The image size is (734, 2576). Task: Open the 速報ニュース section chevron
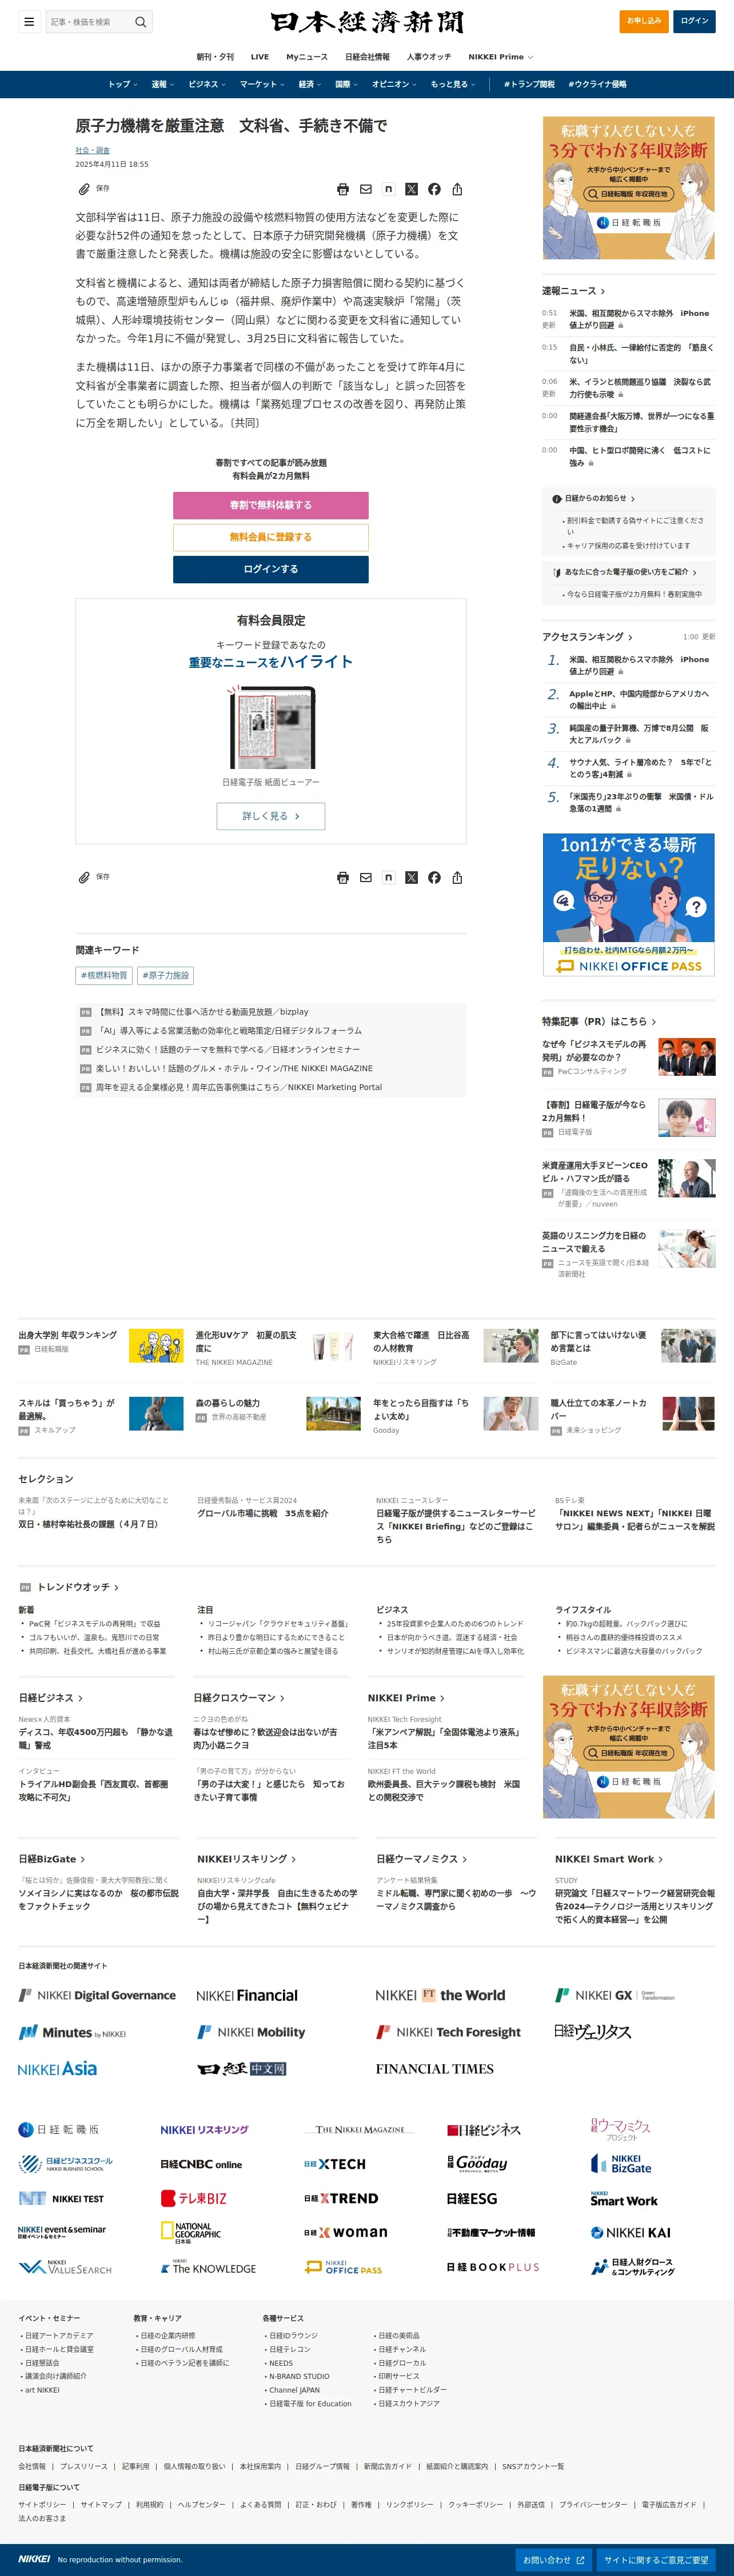[603, 291]
